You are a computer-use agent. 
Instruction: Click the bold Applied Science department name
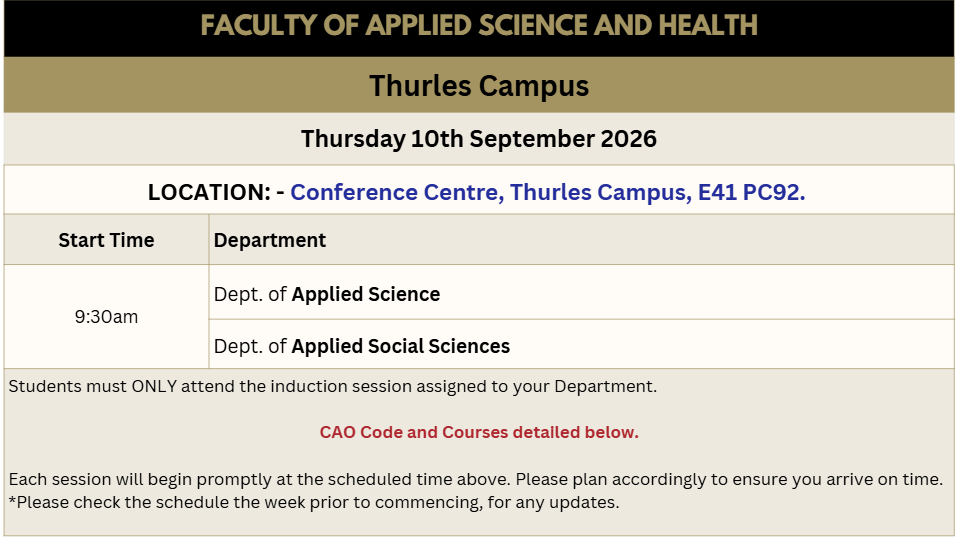[366, 294]
